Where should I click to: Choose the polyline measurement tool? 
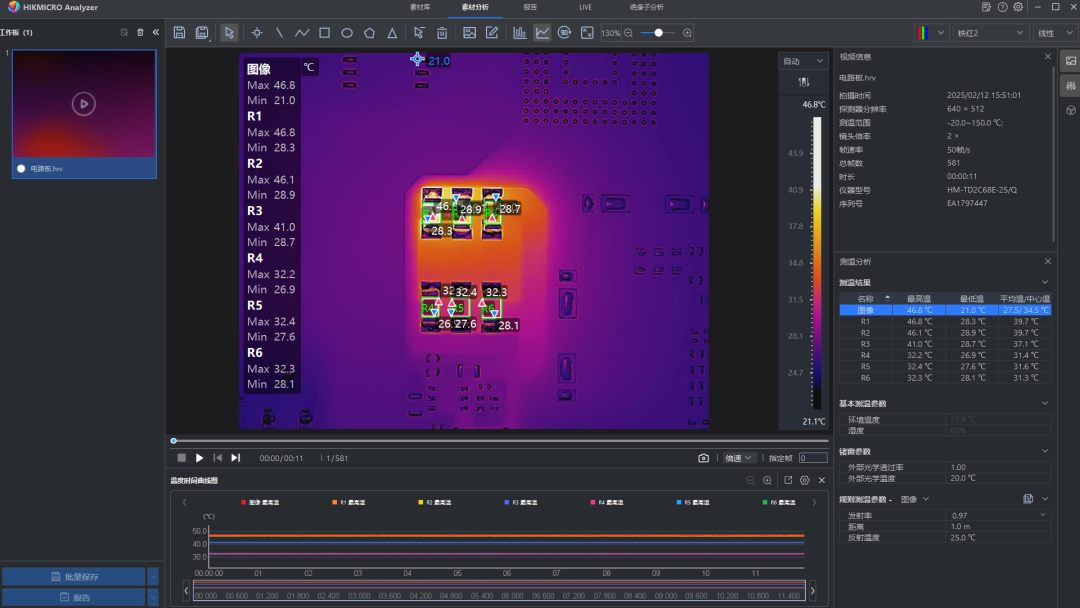302,33
